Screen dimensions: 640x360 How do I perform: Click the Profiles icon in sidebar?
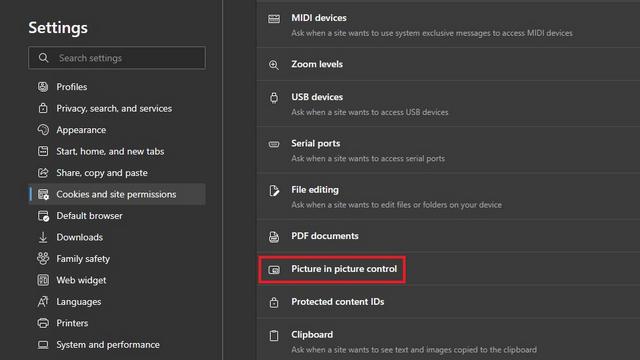[43, 87]
